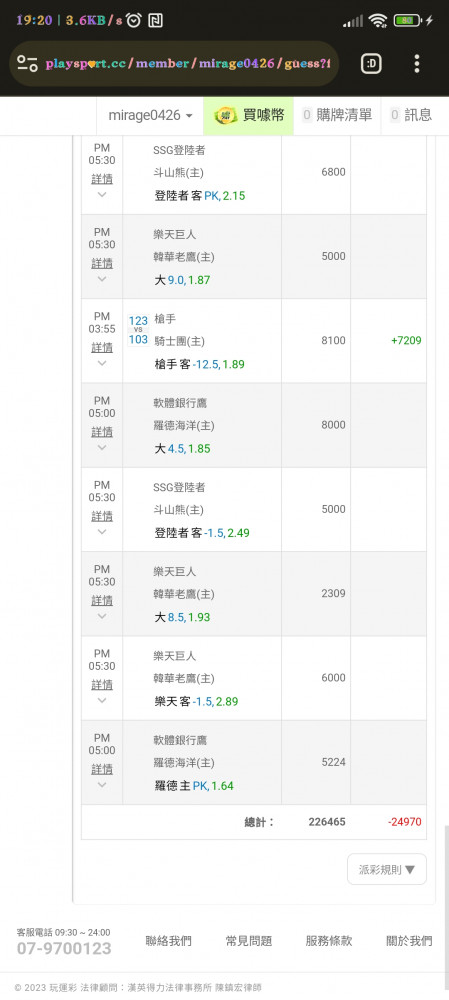The height and width of the screenshot is (1000, 449).
Task: Open the browser tab switcher icon
Action: (x=371, y=63)
